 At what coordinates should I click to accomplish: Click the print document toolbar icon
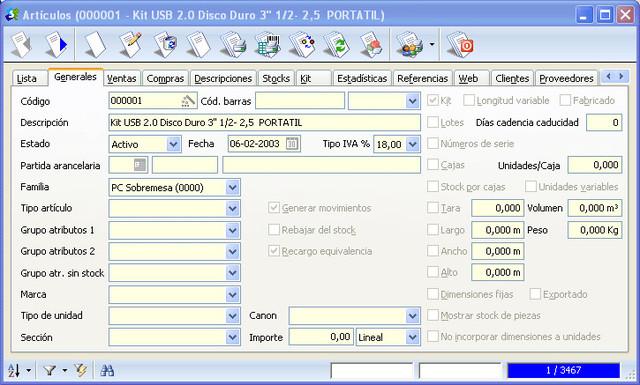(233, 44)
